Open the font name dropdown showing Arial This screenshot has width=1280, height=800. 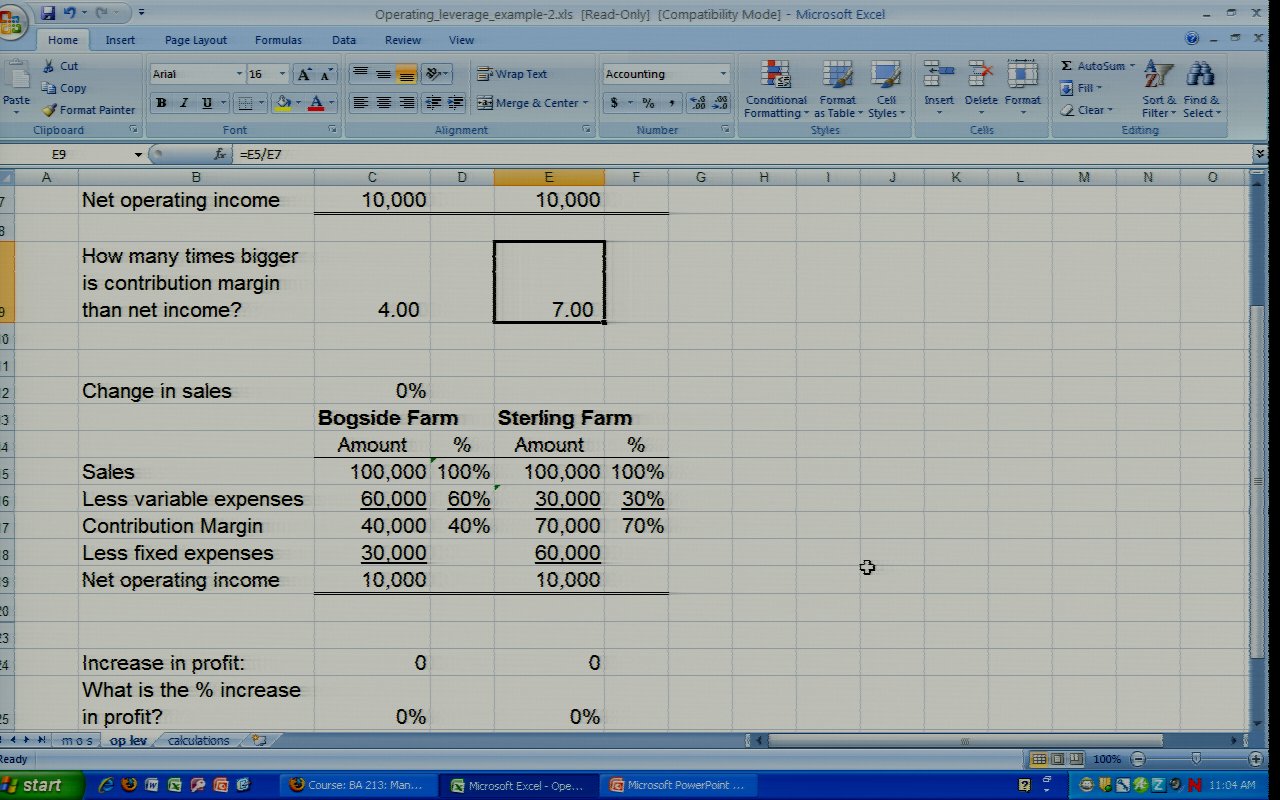coord(238,74)
